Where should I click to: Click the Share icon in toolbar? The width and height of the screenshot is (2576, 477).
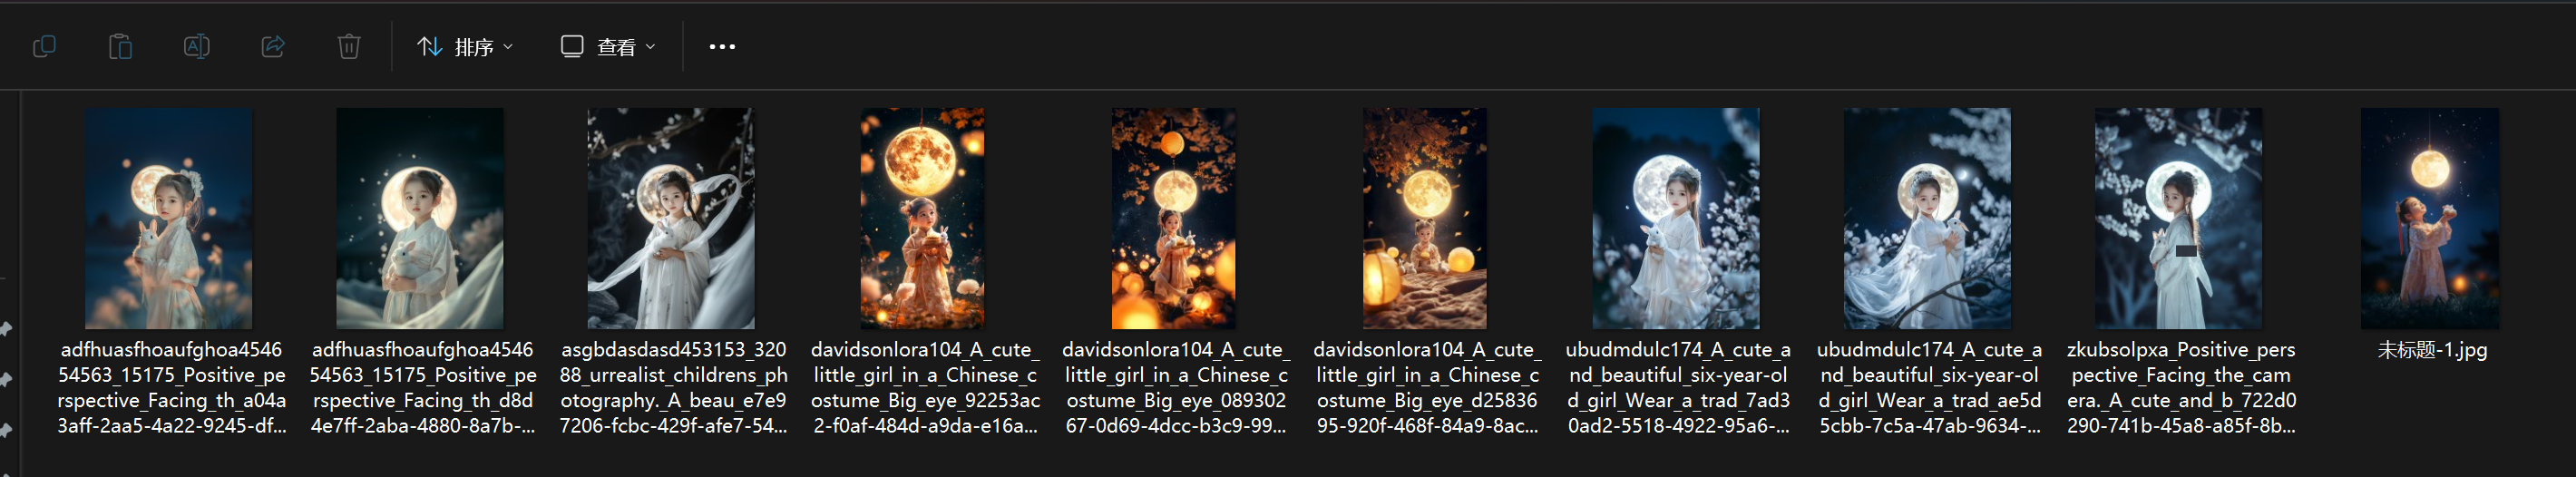273,46
